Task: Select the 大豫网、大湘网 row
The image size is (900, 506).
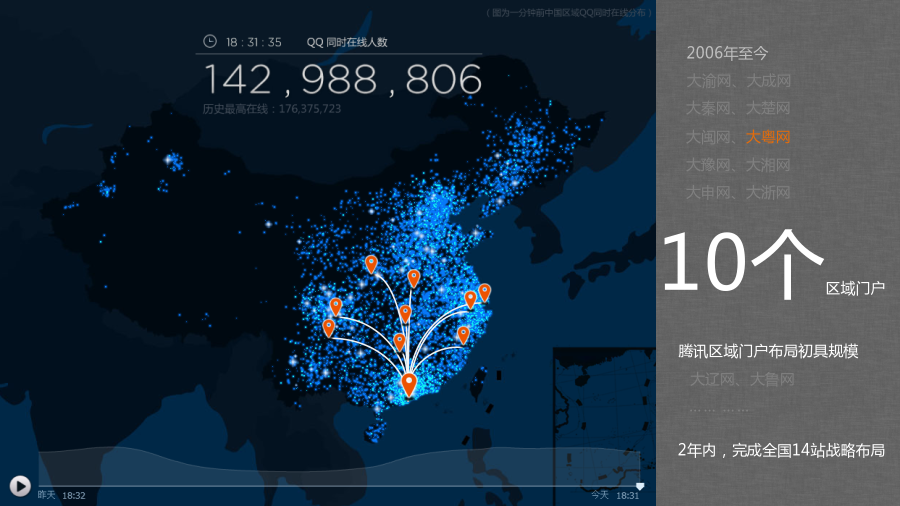Action: [x=738, y=165]
